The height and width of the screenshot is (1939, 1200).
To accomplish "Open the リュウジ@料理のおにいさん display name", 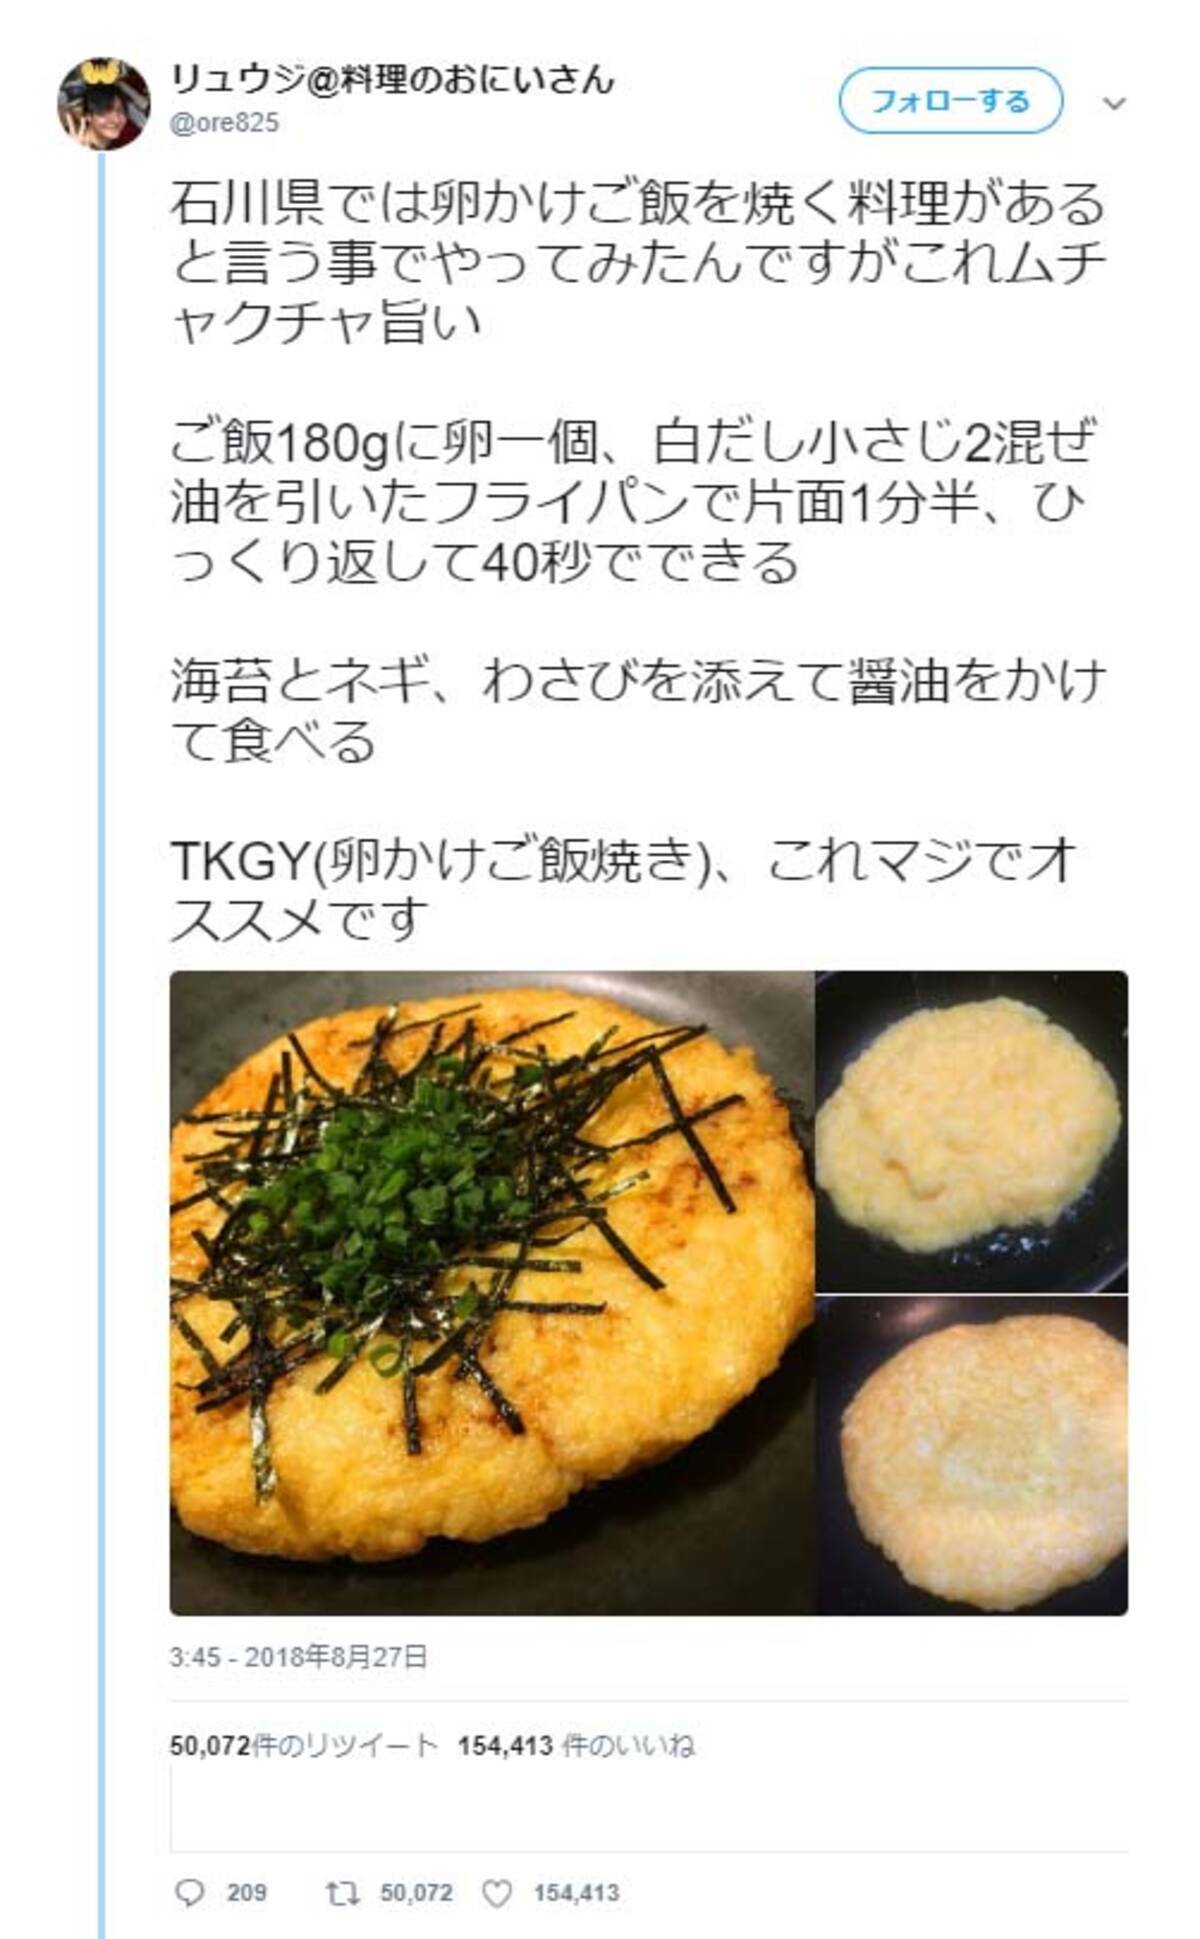I will (x=391, y=79).
